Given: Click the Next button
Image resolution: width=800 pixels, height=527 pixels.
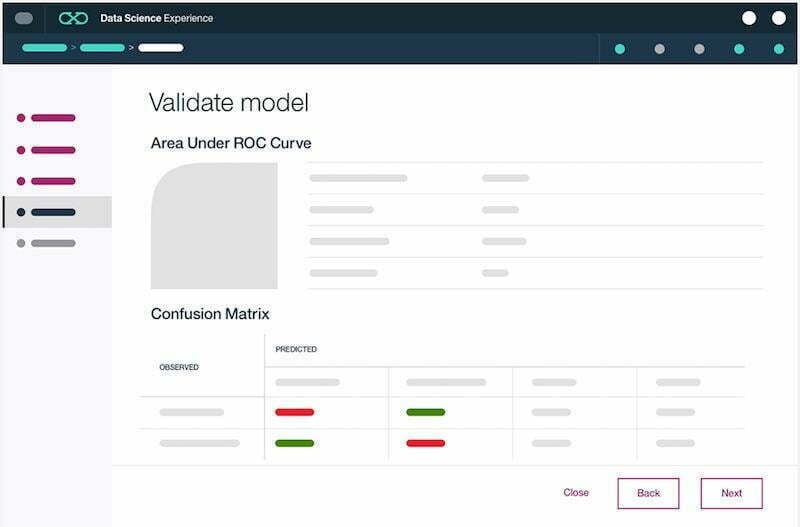Looking at the screenshot, I should click(x=732, y=493).
